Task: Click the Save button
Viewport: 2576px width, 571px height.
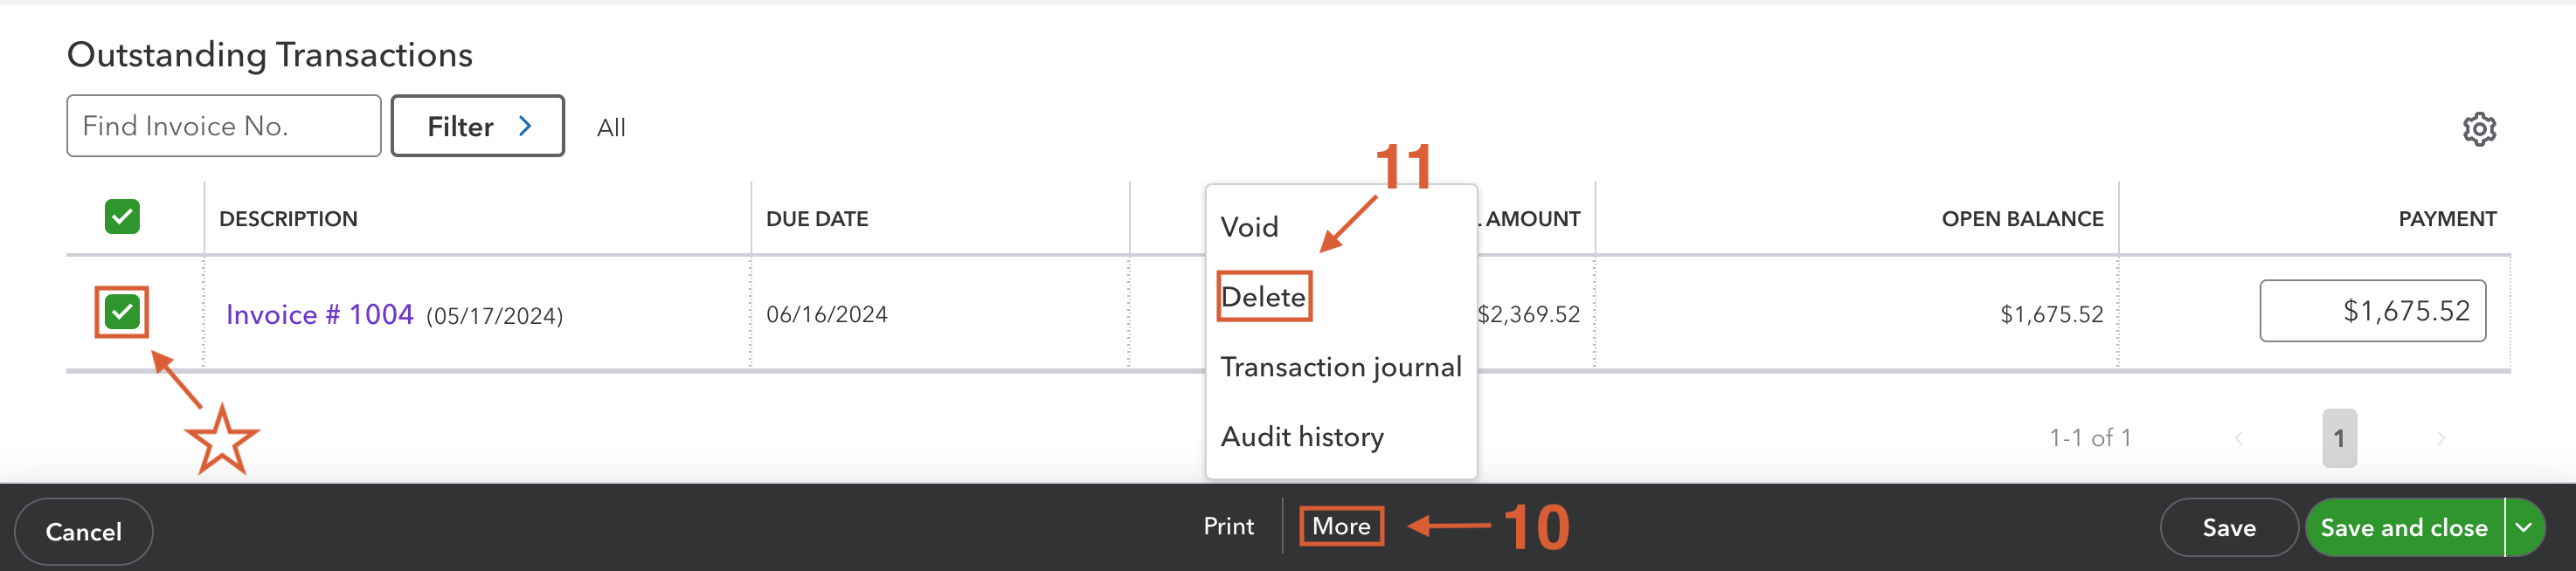Action: coord(2229,527)
